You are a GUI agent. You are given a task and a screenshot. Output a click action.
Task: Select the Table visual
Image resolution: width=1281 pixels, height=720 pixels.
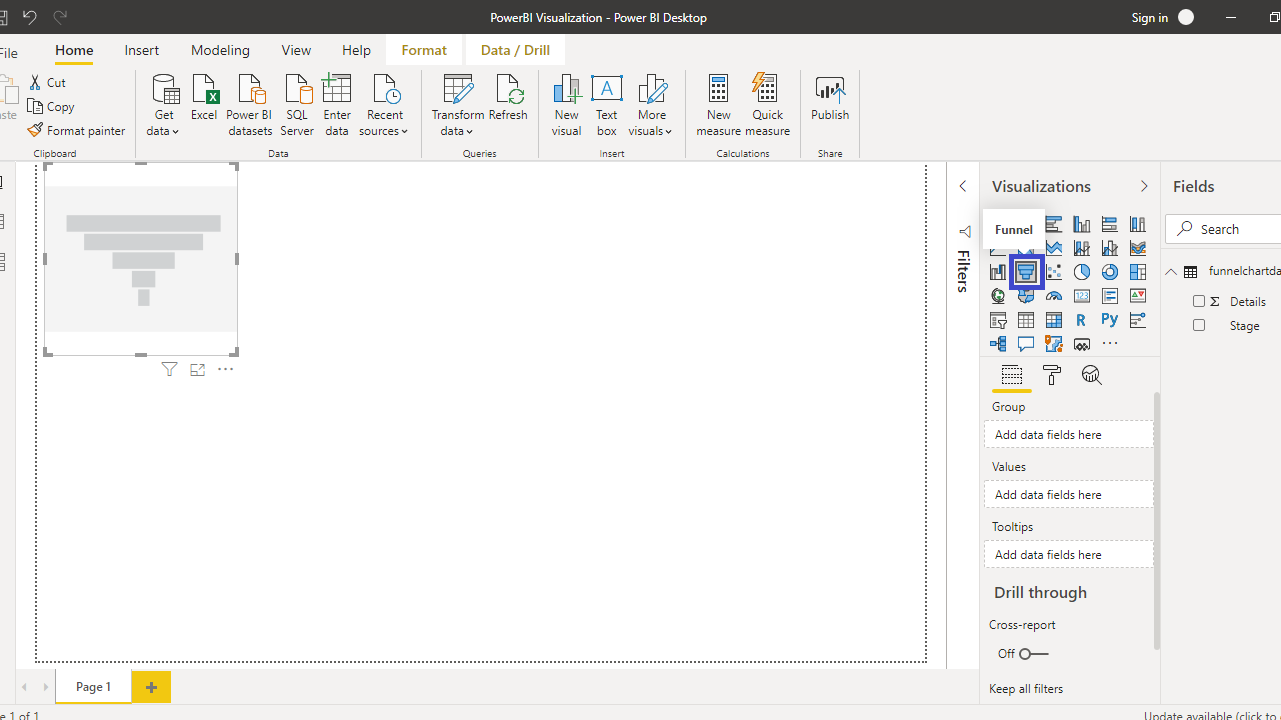coord(1026,320)
